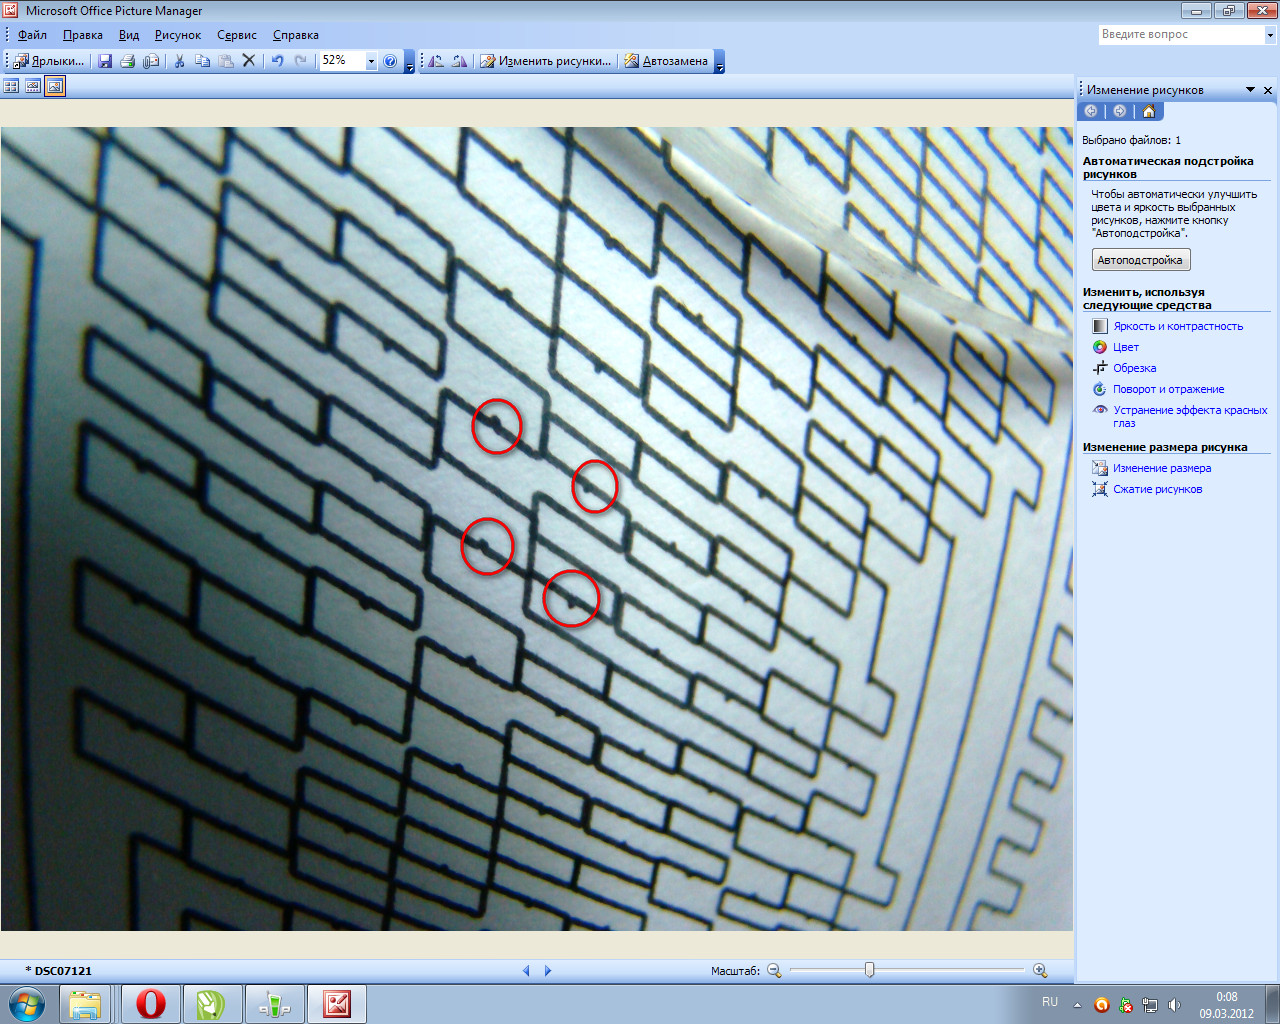Click the Изменить рисунки button
Image resolution: width=1280 pixels, height=1024 pixels.
tap(546, 61)
